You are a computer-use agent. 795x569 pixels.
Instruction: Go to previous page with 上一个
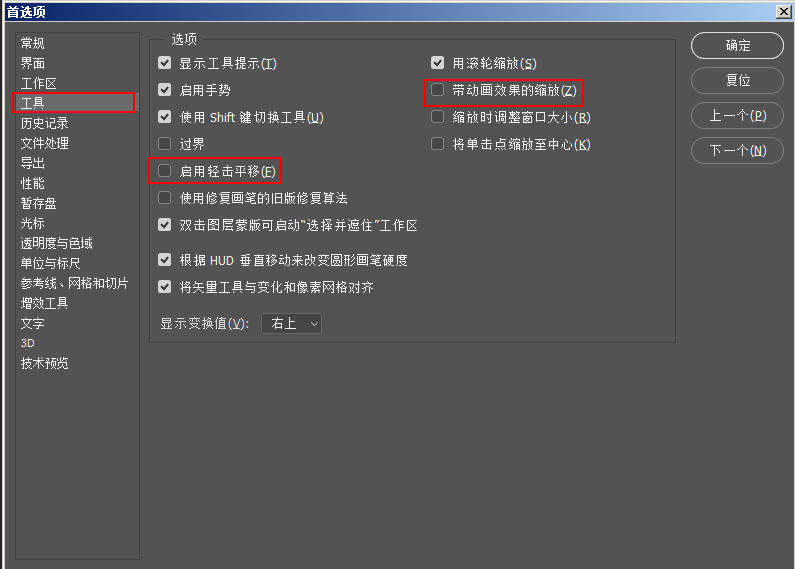tap(737, 116)
